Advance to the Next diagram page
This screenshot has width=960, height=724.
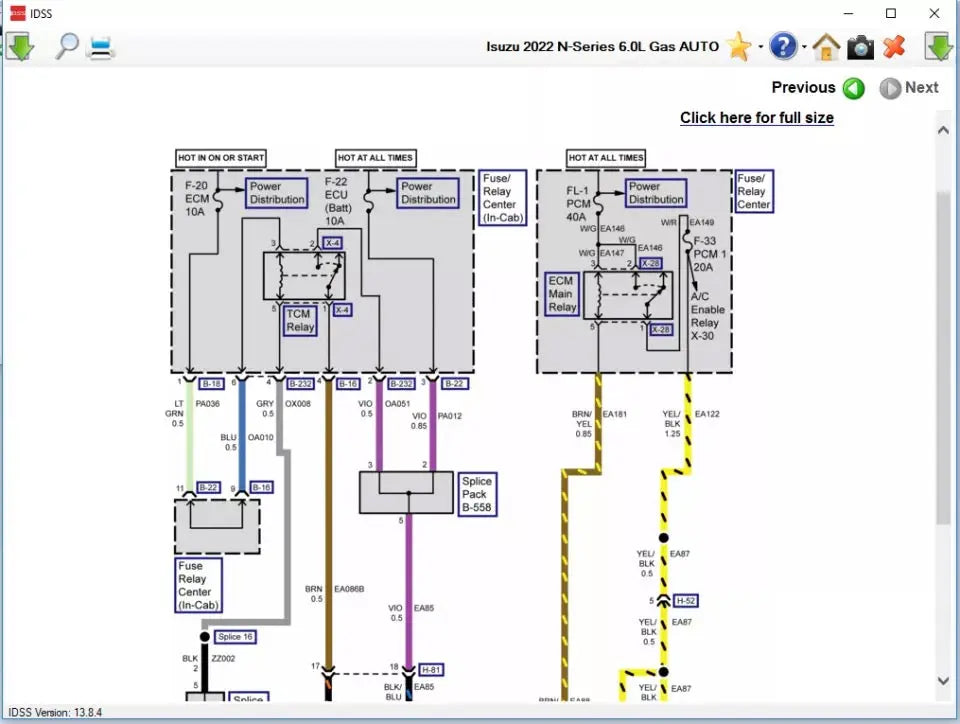pyautogui.click(x=891, y=88)
